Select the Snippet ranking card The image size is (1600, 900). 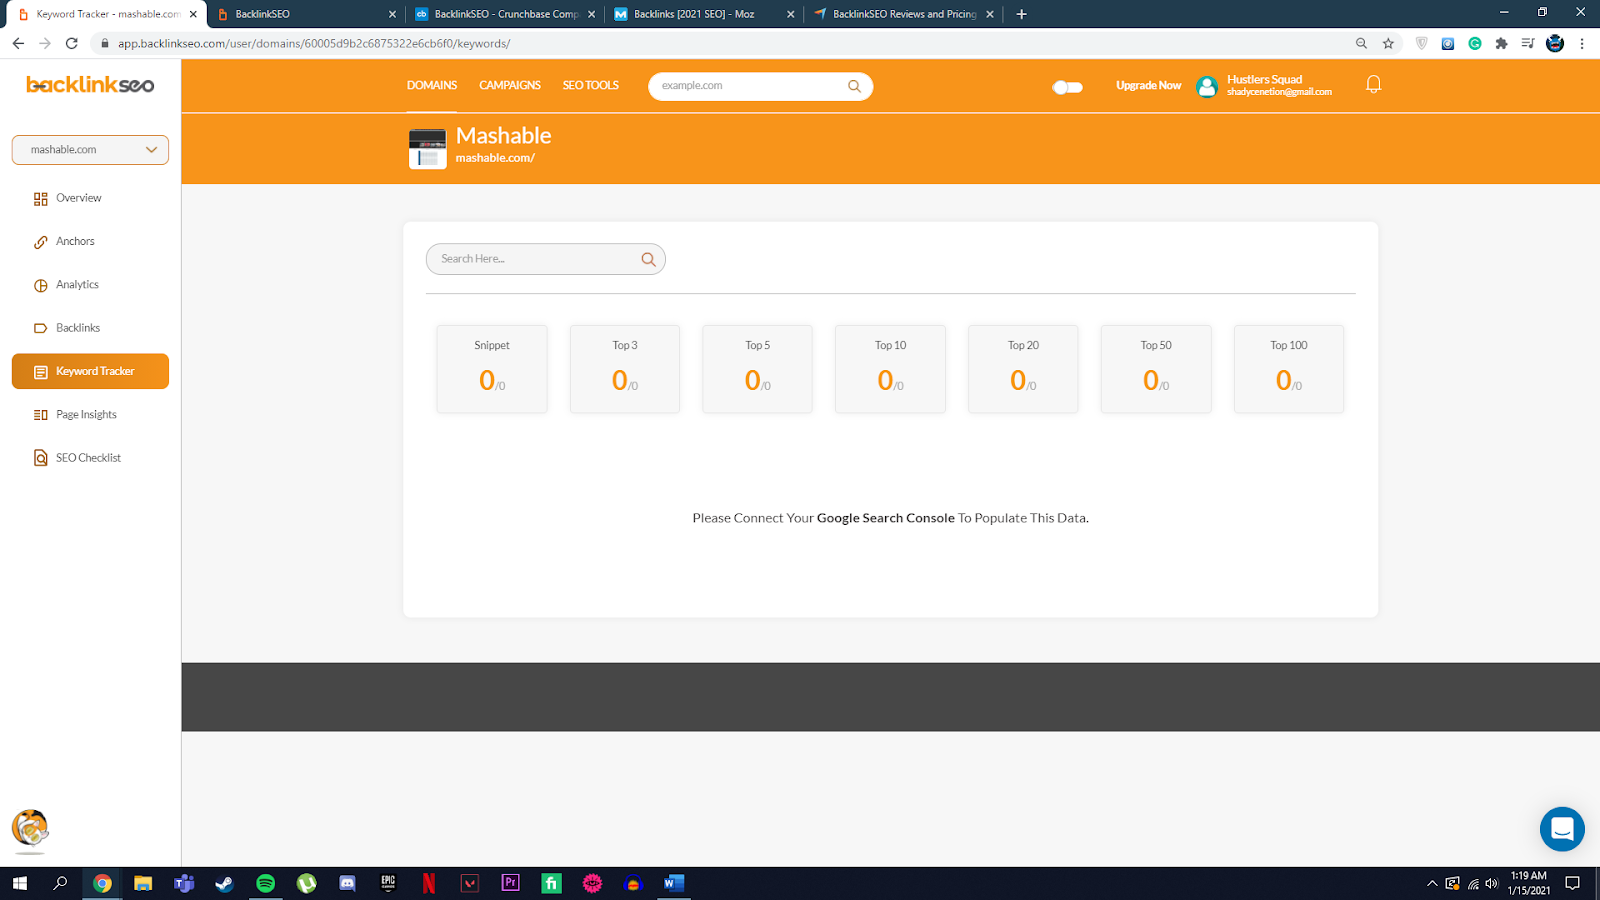[x=492, y=369]
